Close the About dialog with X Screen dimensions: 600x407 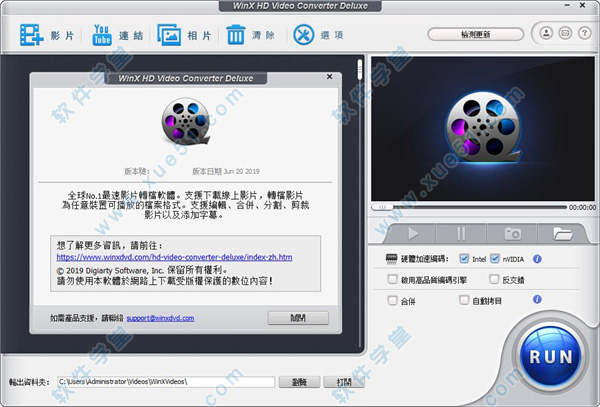point(329,77)
